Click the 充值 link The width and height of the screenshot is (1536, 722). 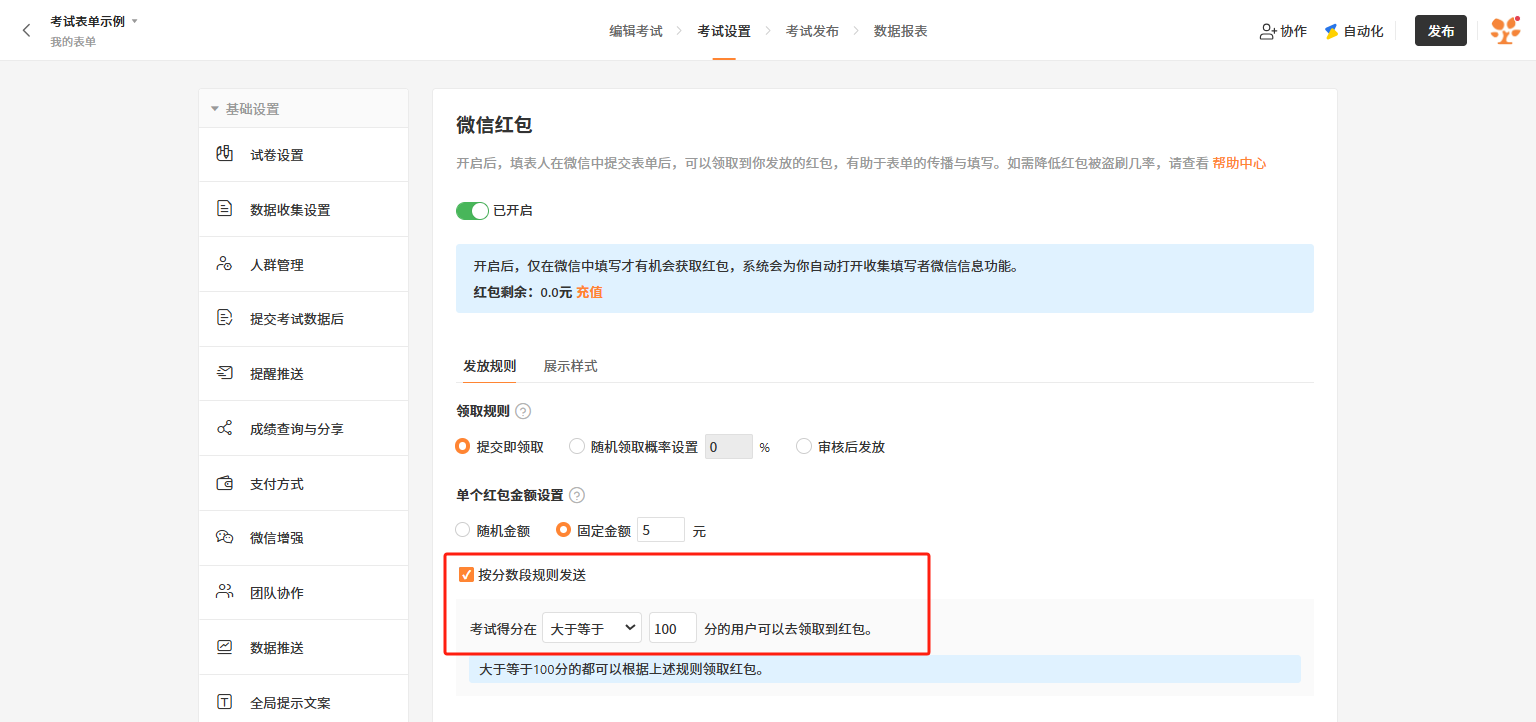(589, 292)
